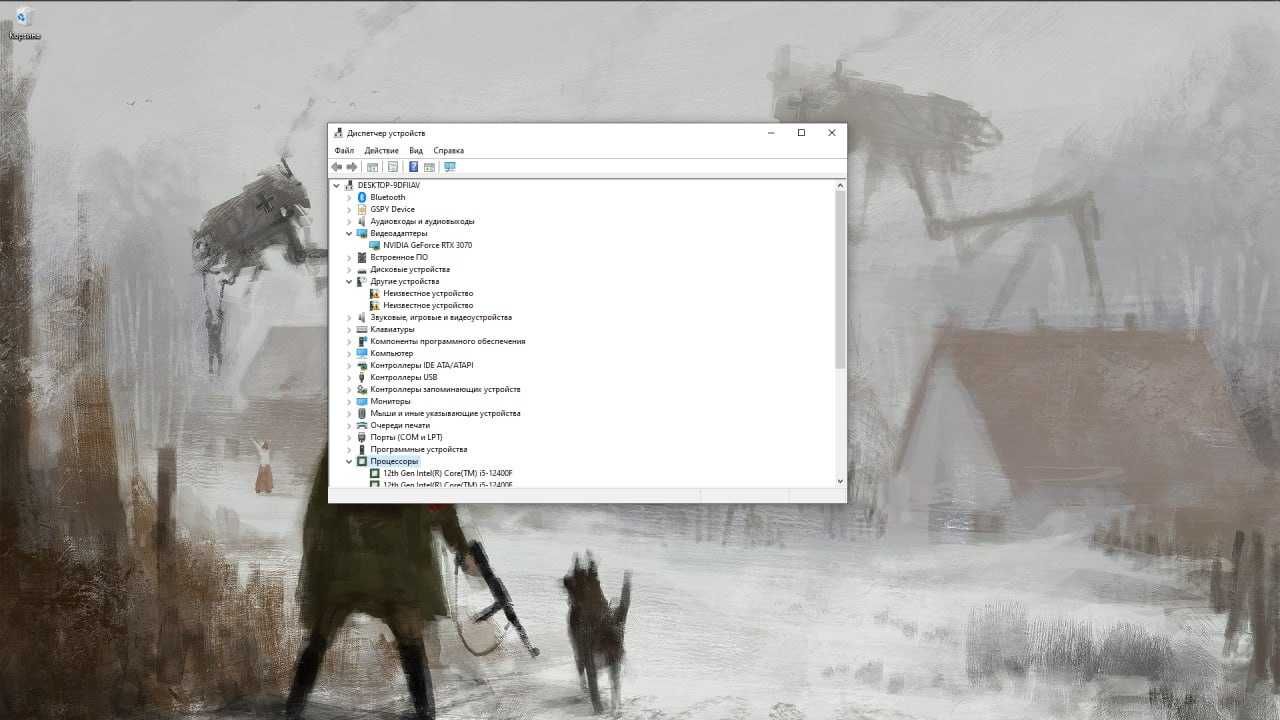Image resolution: width=1280 pixels, height=720 pixels.
Task: Select the Программные устройства label
Action: [418, 449]
